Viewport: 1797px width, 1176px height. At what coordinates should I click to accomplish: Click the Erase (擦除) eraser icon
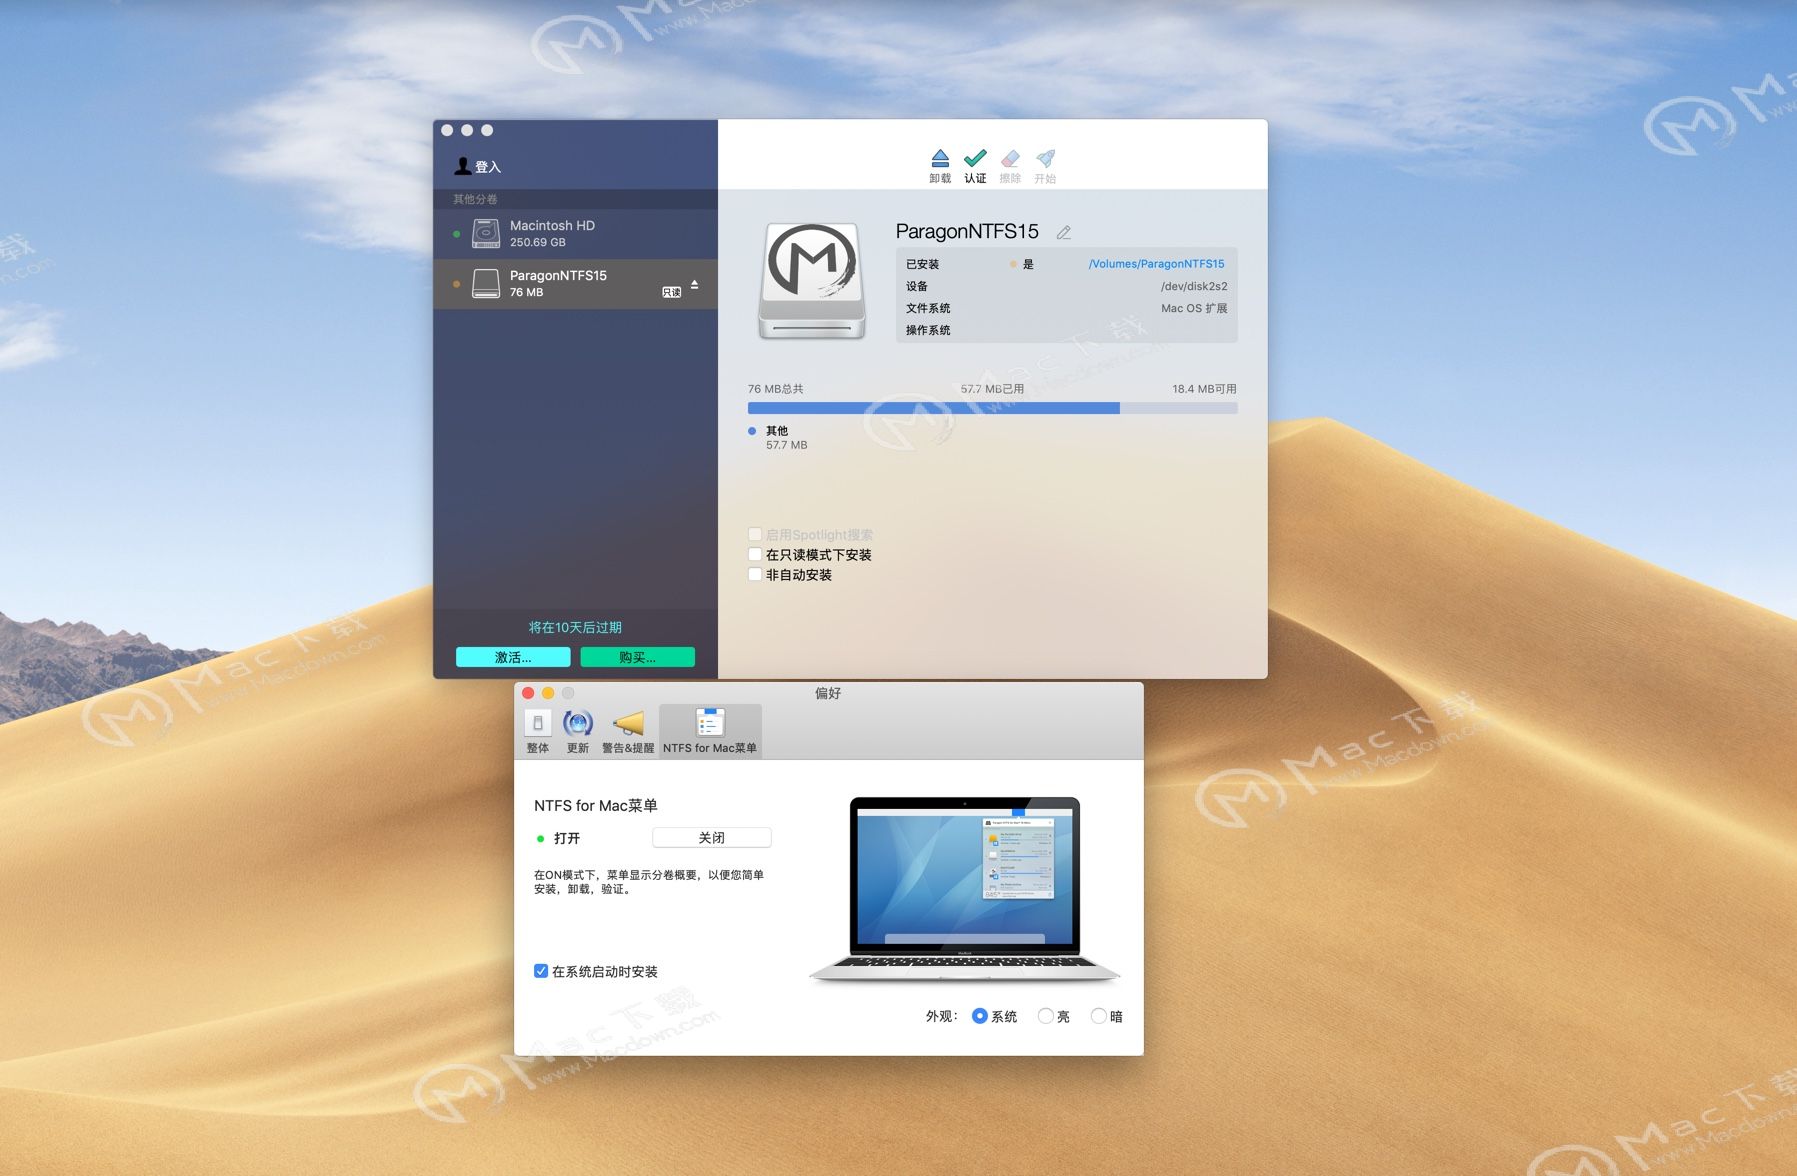point(1010,159)
